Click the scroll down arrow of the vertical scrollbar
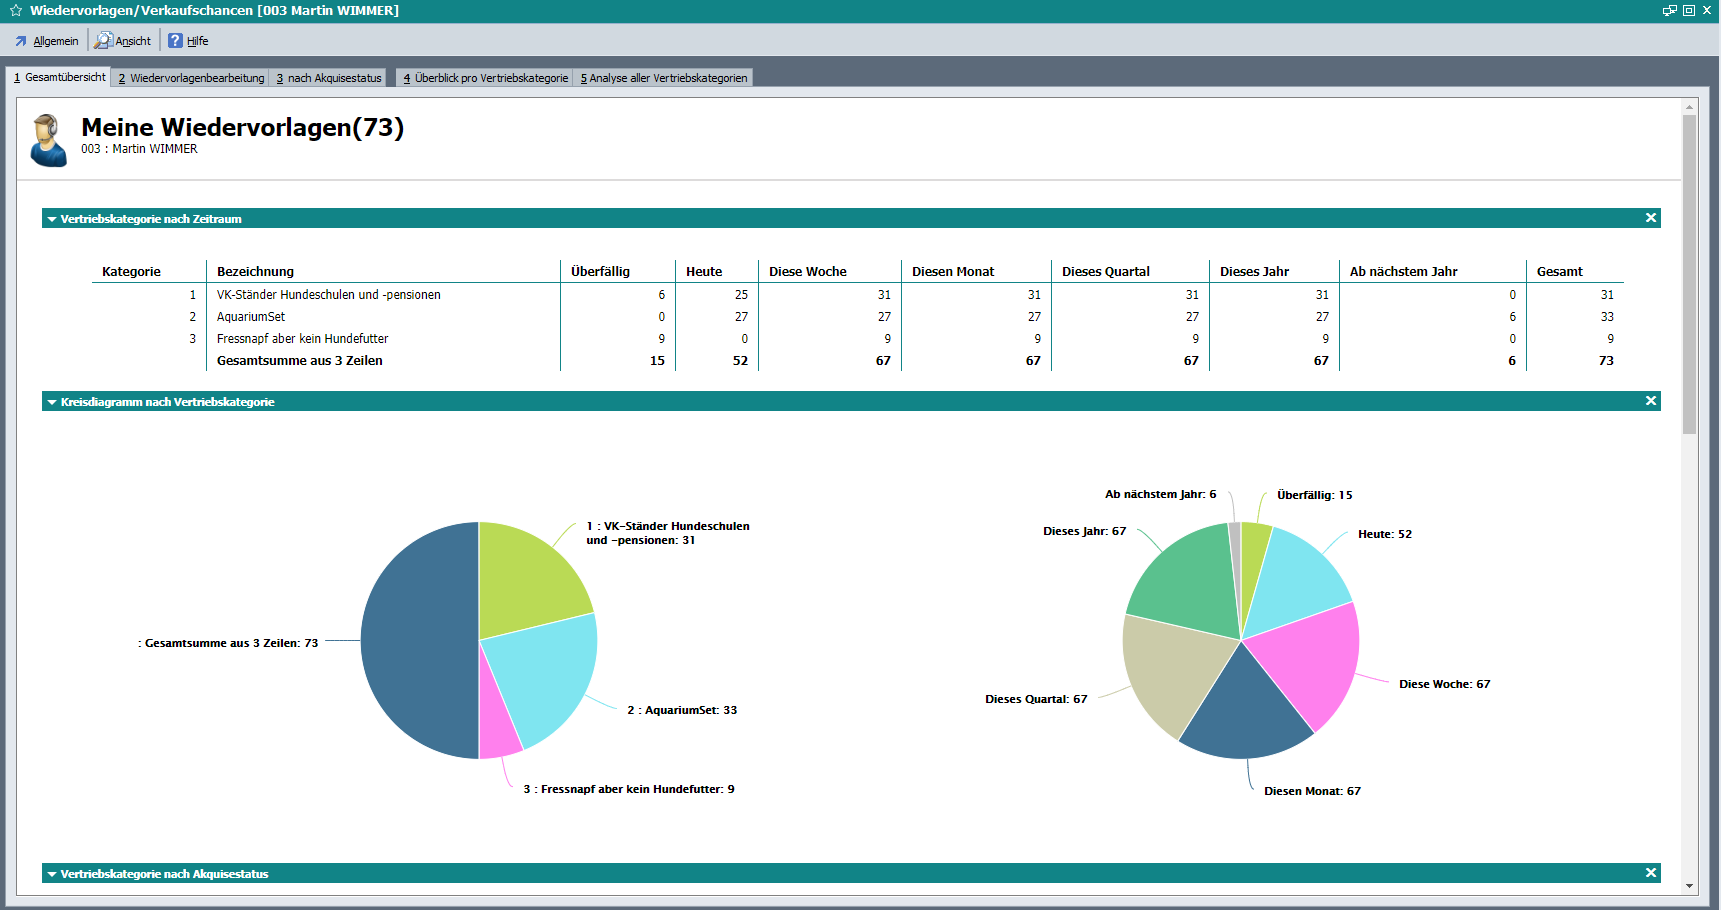The image size is (1721, 910). tap(1689, 886)
